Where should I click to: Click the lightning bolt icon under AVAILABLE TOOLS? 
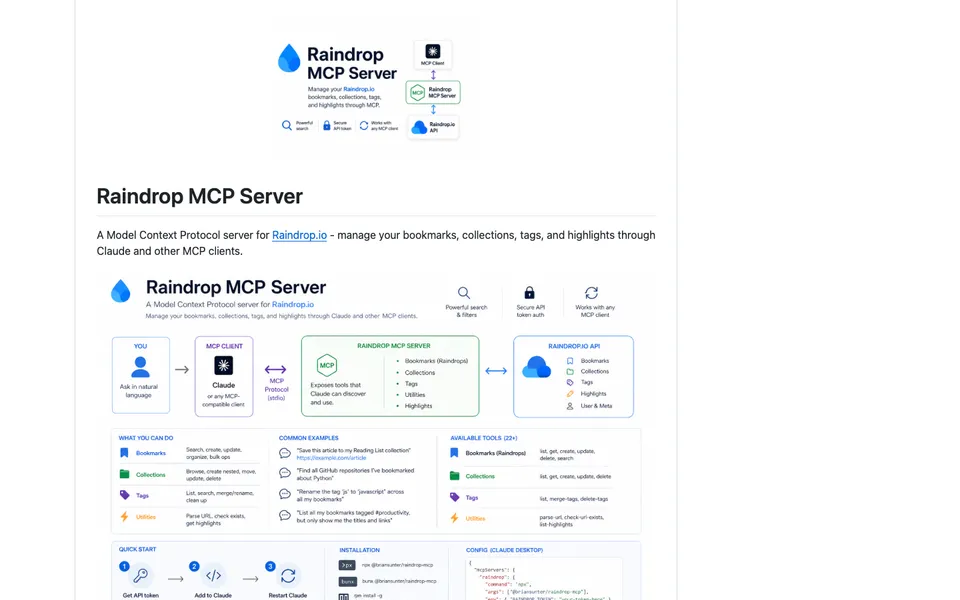tap(454, 518)
